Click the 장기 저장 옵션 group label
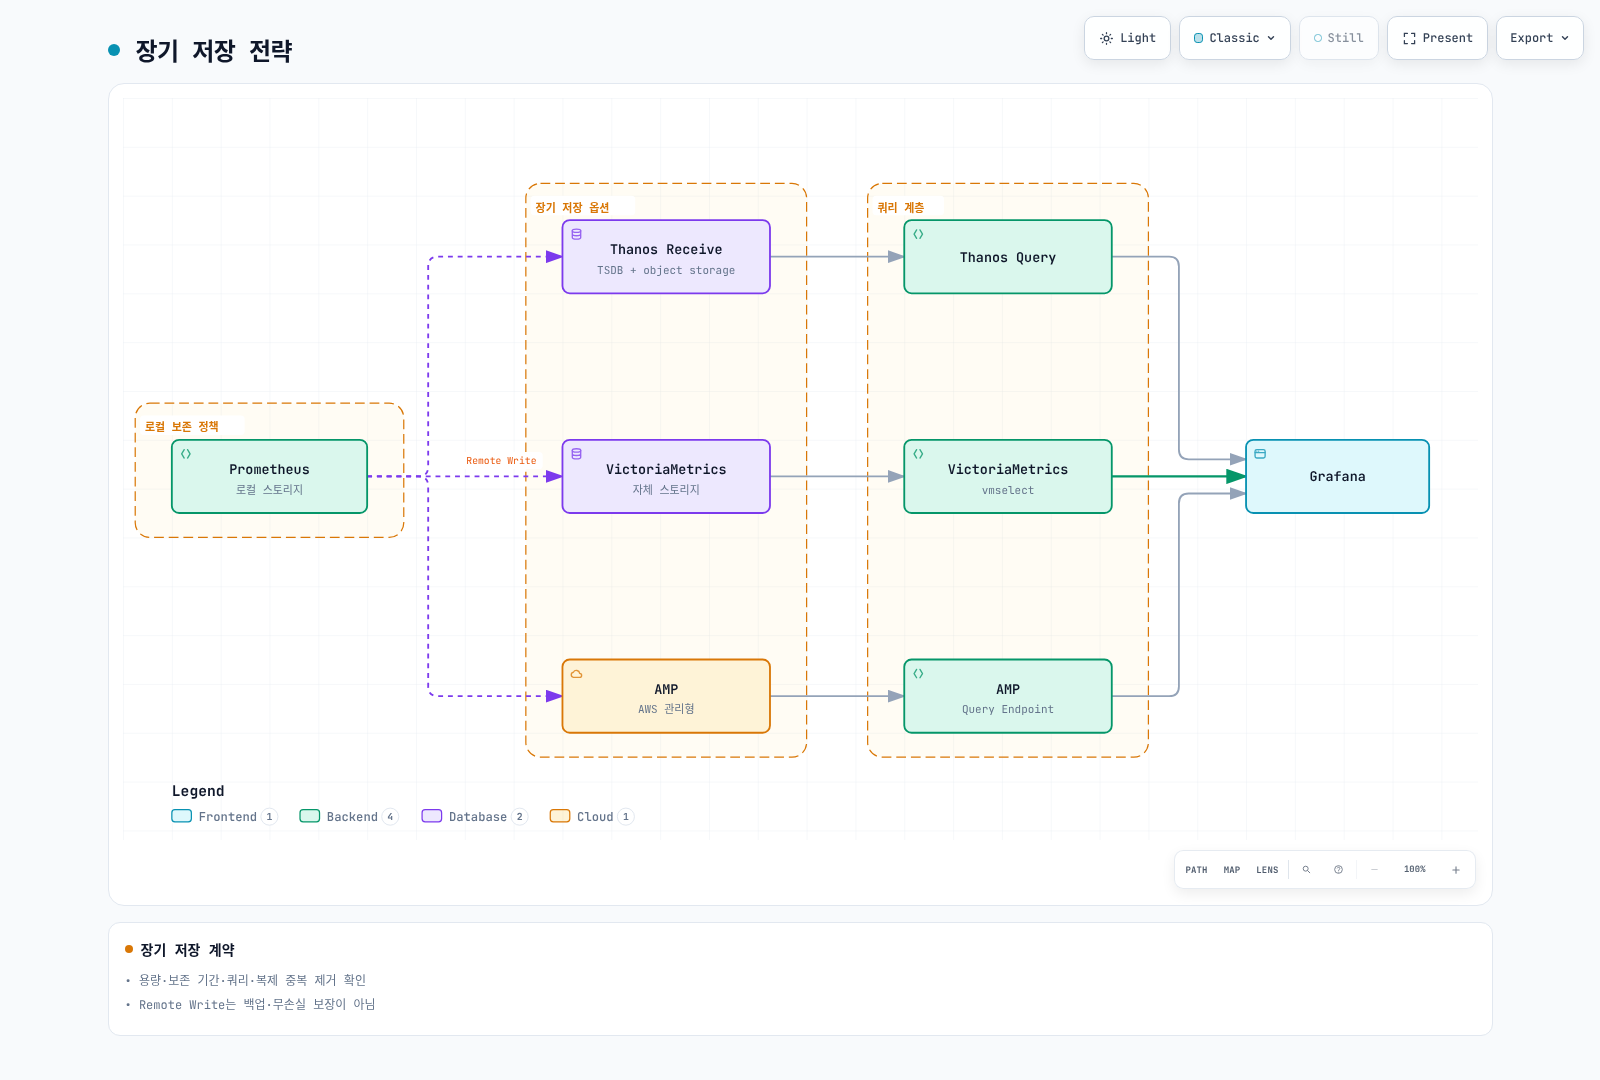Screen dimensions: 1600x1080 [572, 208]
